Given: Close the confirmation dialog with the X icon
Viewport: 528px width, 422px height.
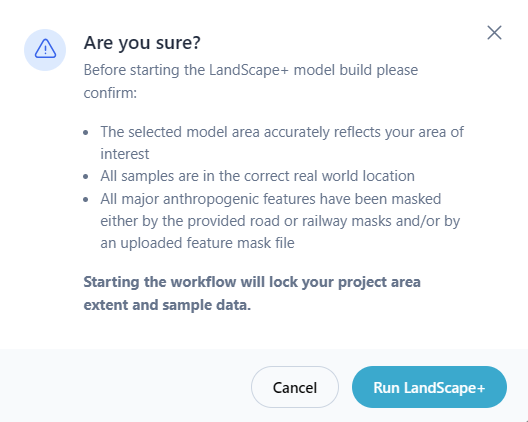Looking at the screenshot, I should point(494,33).
